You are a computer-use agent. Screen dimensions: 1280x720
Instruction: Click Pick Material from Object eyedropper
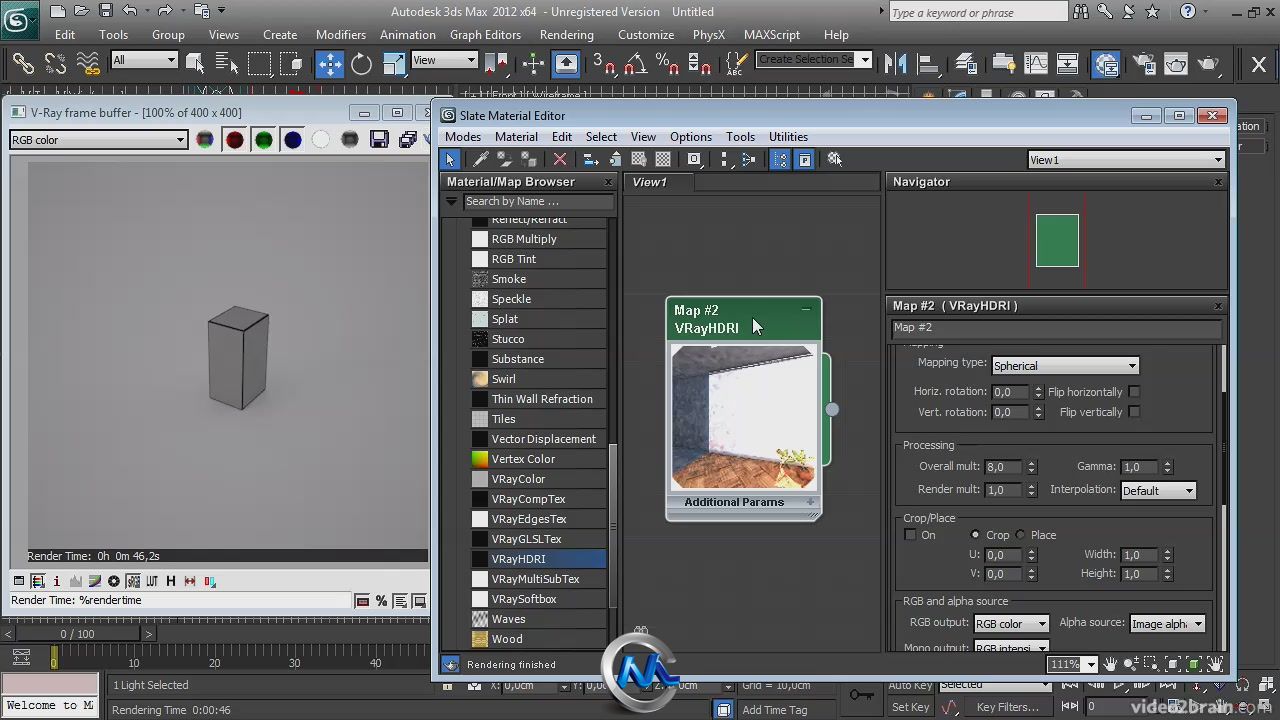(481, 160)
